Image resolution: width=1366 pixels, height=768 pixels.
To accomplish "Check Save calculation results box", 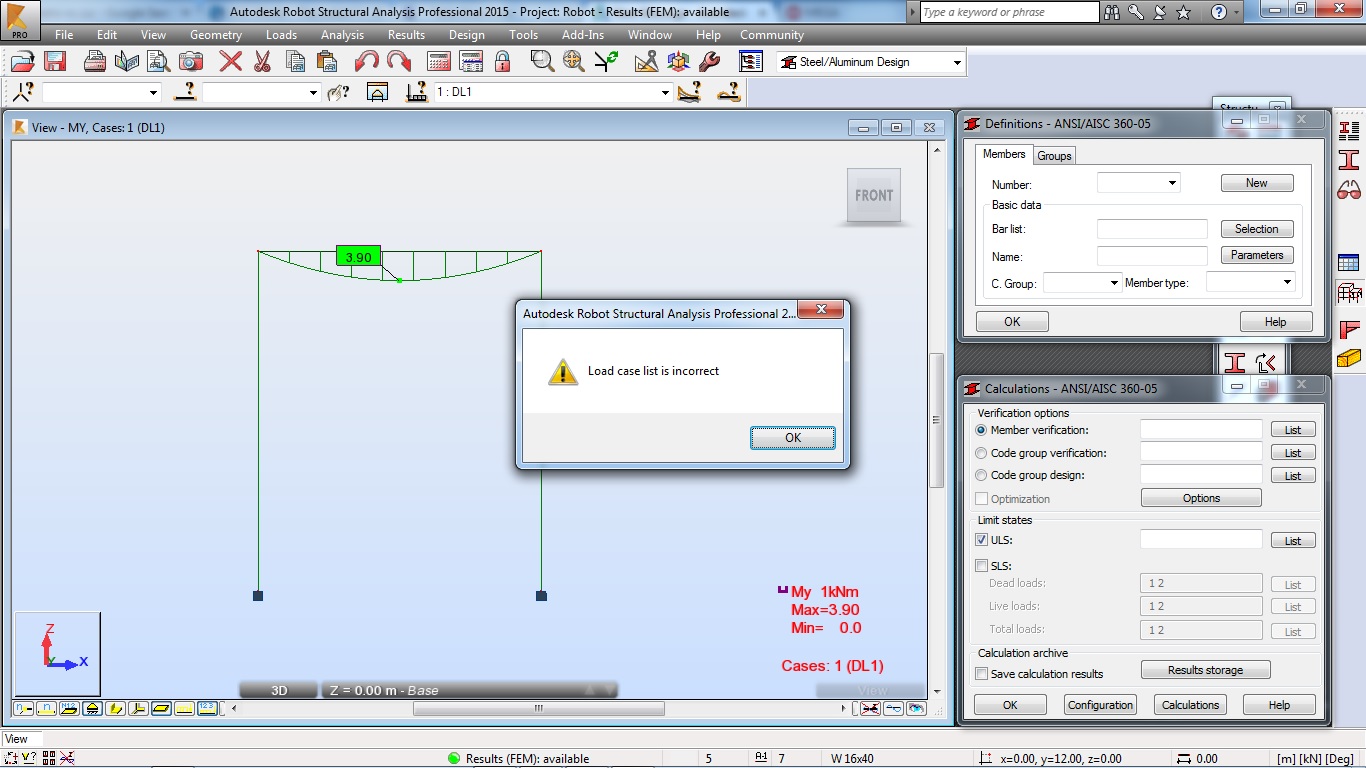I will pos(981,674).
